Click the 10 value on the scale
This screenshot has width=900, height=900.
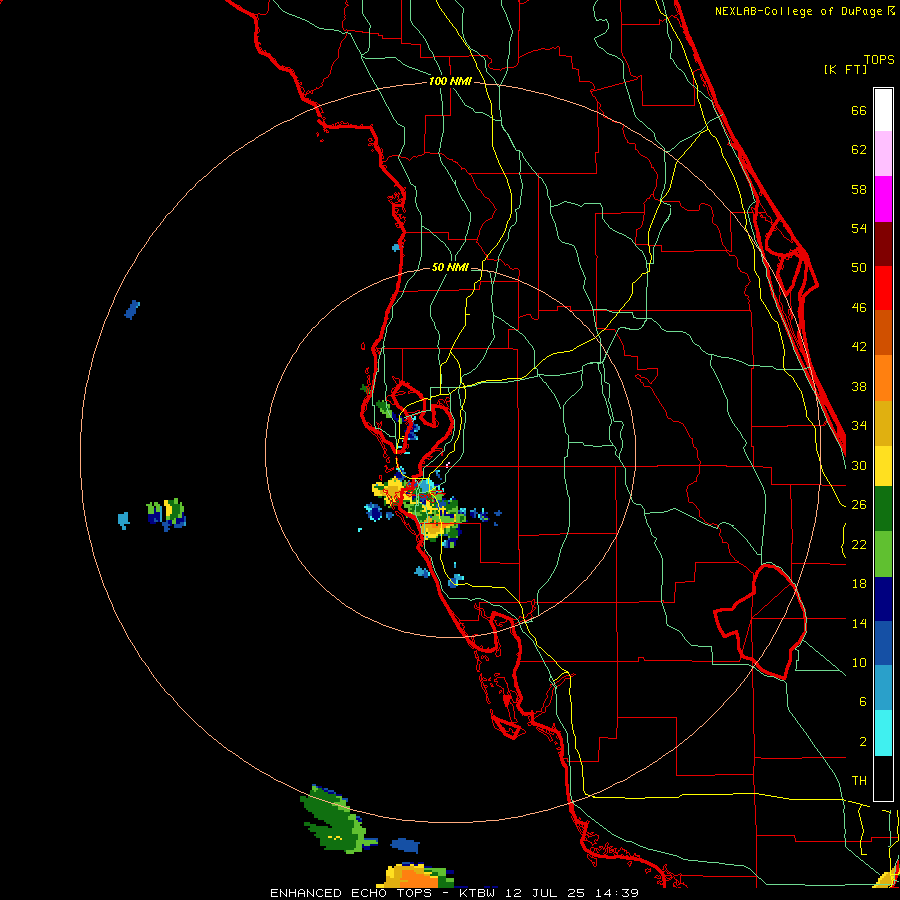click(859, 663)
